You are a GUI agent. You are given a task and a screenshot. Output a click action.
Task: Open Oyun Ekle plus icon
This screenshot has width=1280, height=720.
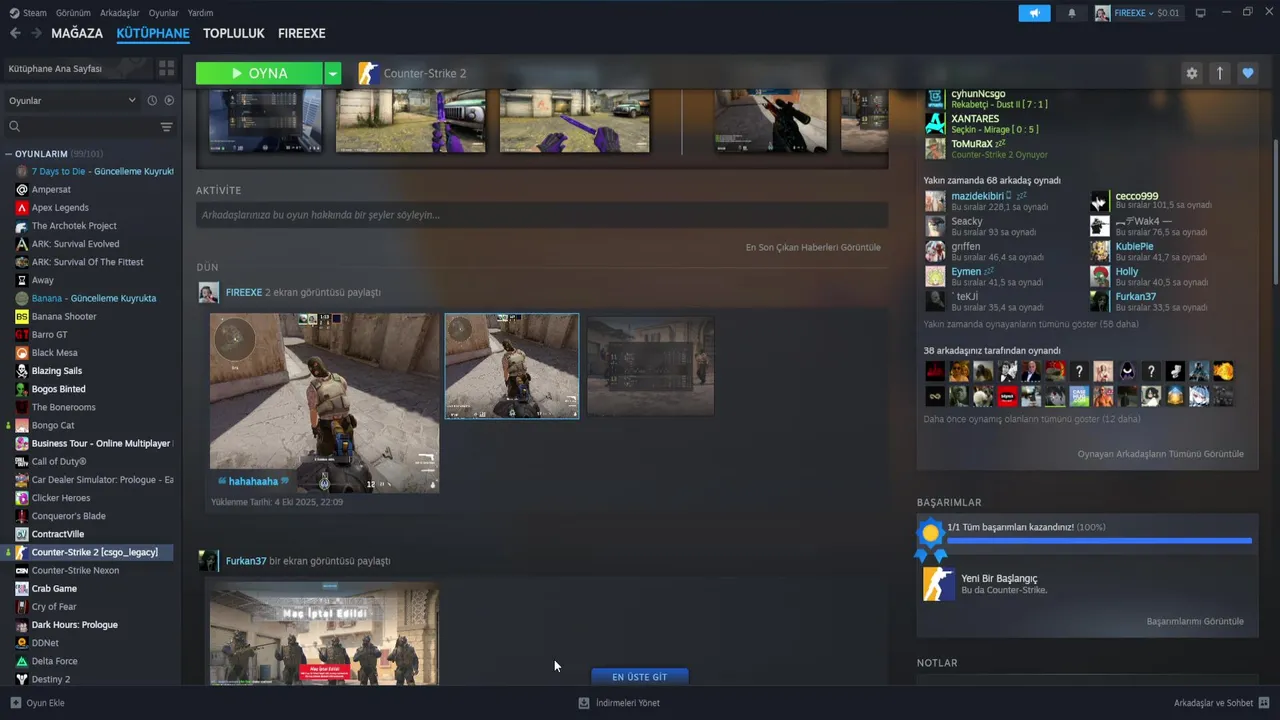click(x=15, y=703)
